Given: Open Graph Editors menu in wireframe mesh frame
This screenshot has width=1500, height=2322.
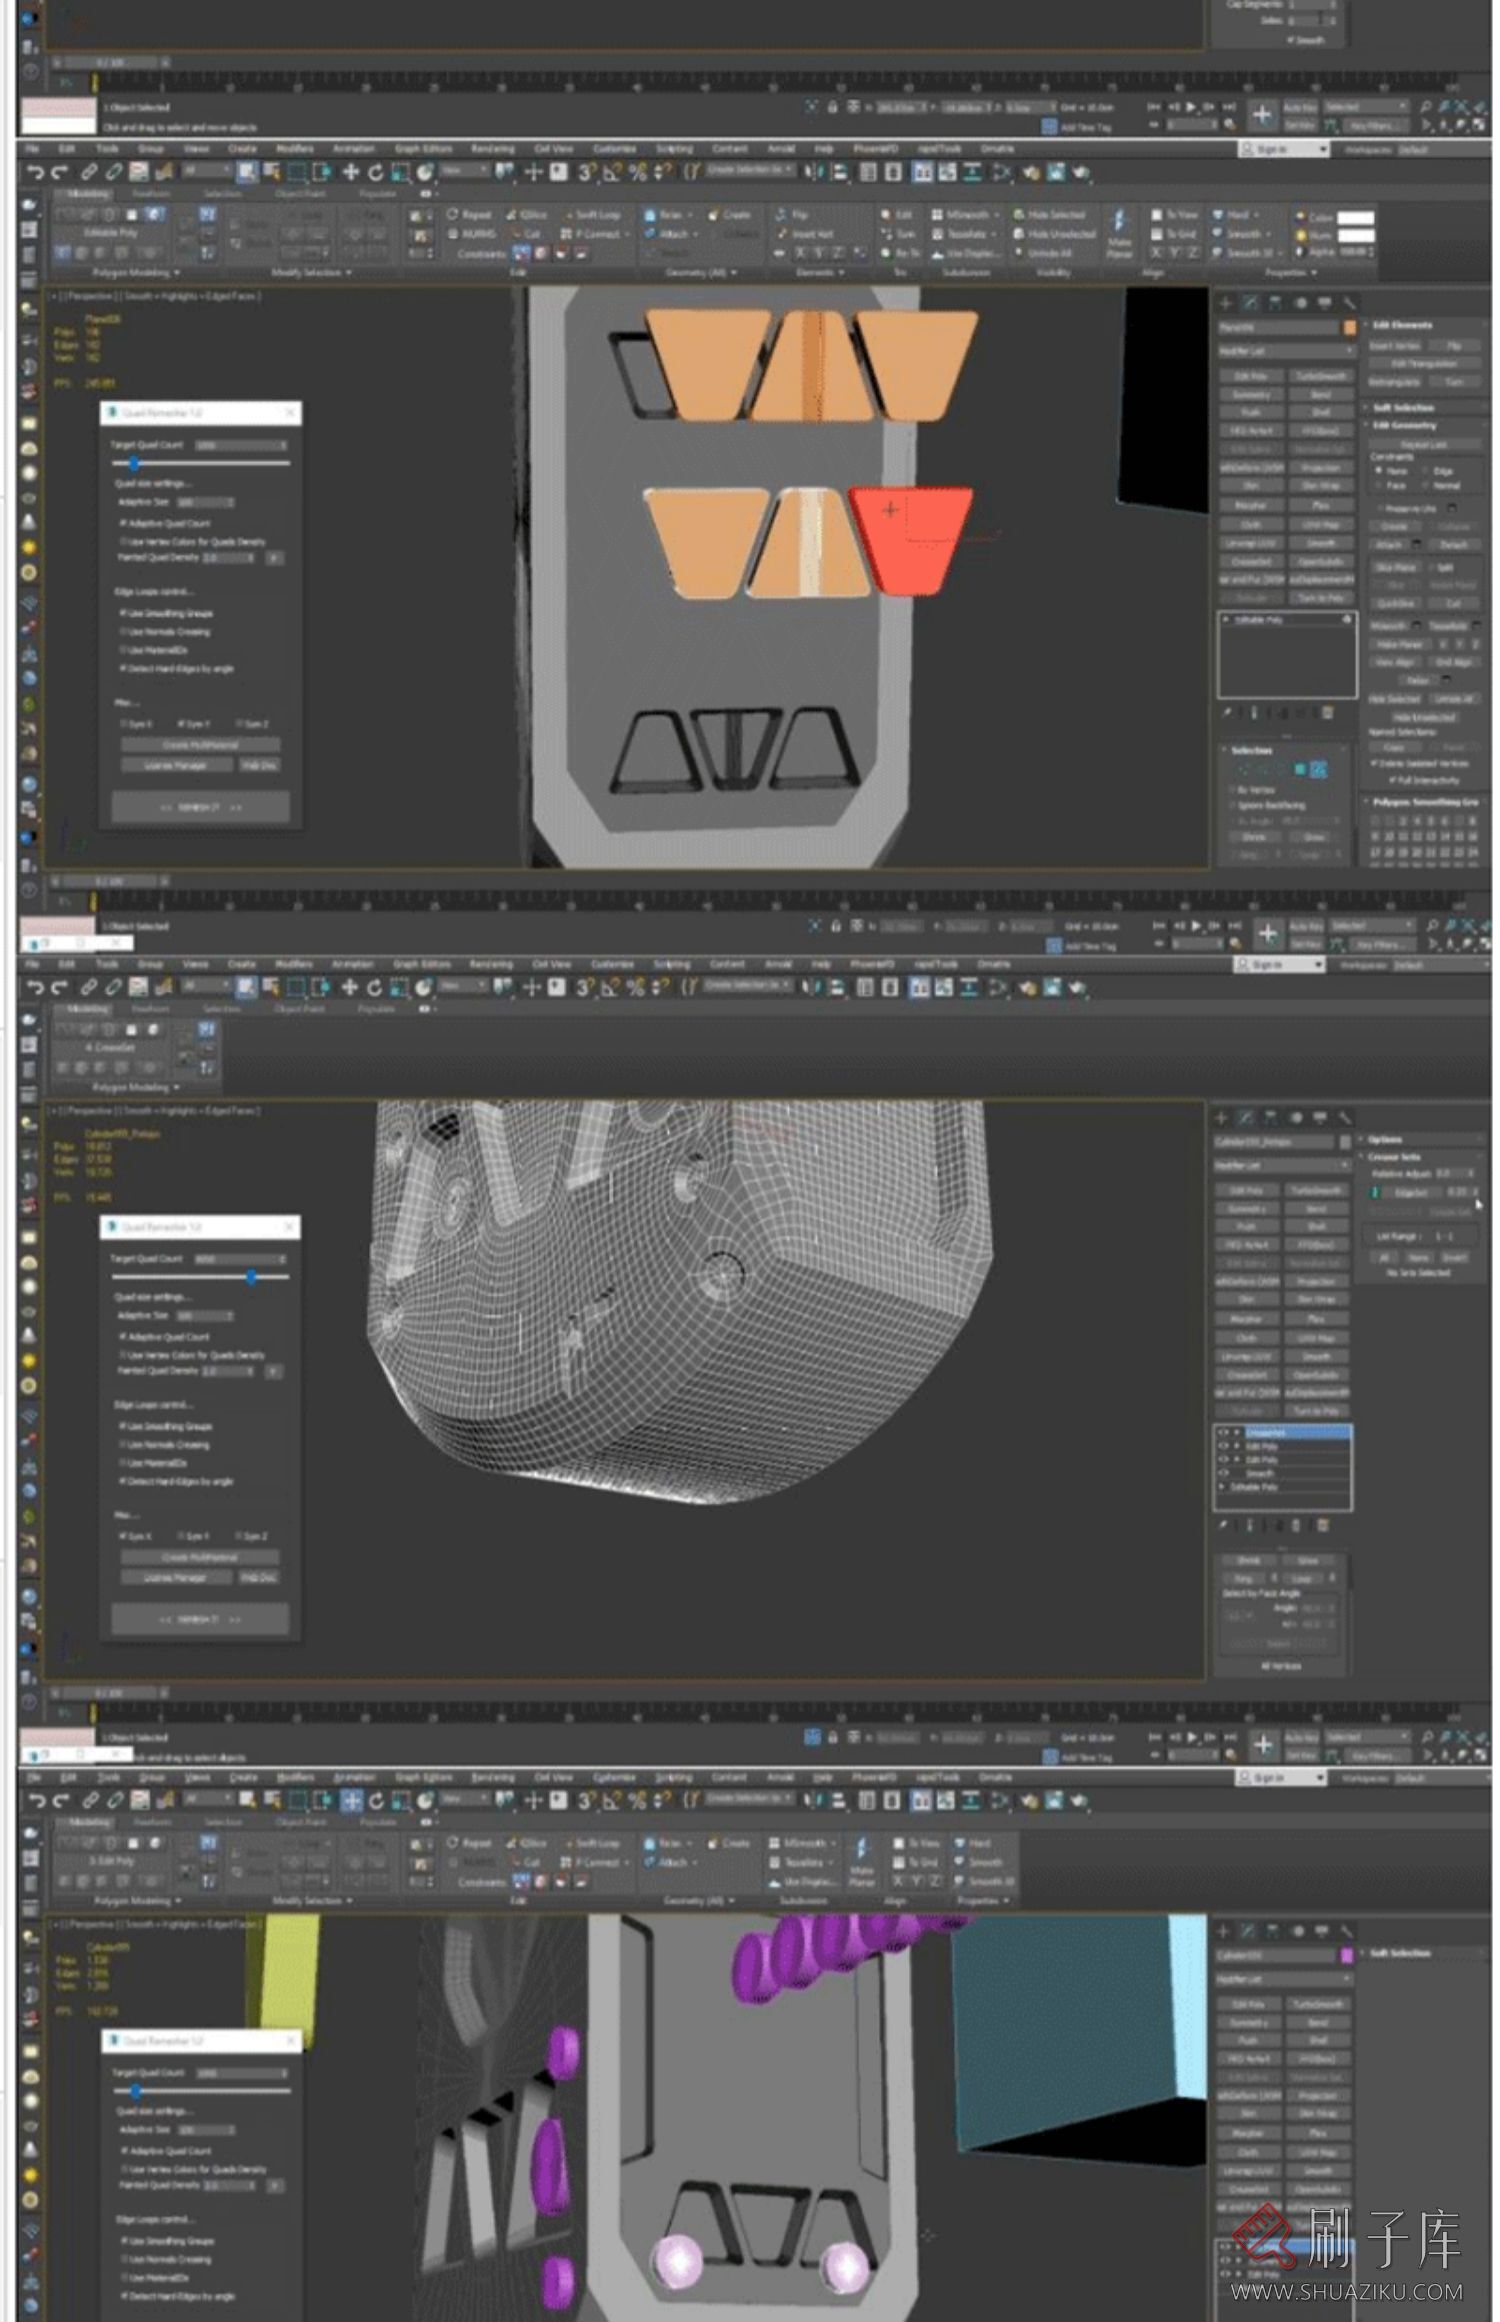Looking at the screenshot, I should pos(422,965).
